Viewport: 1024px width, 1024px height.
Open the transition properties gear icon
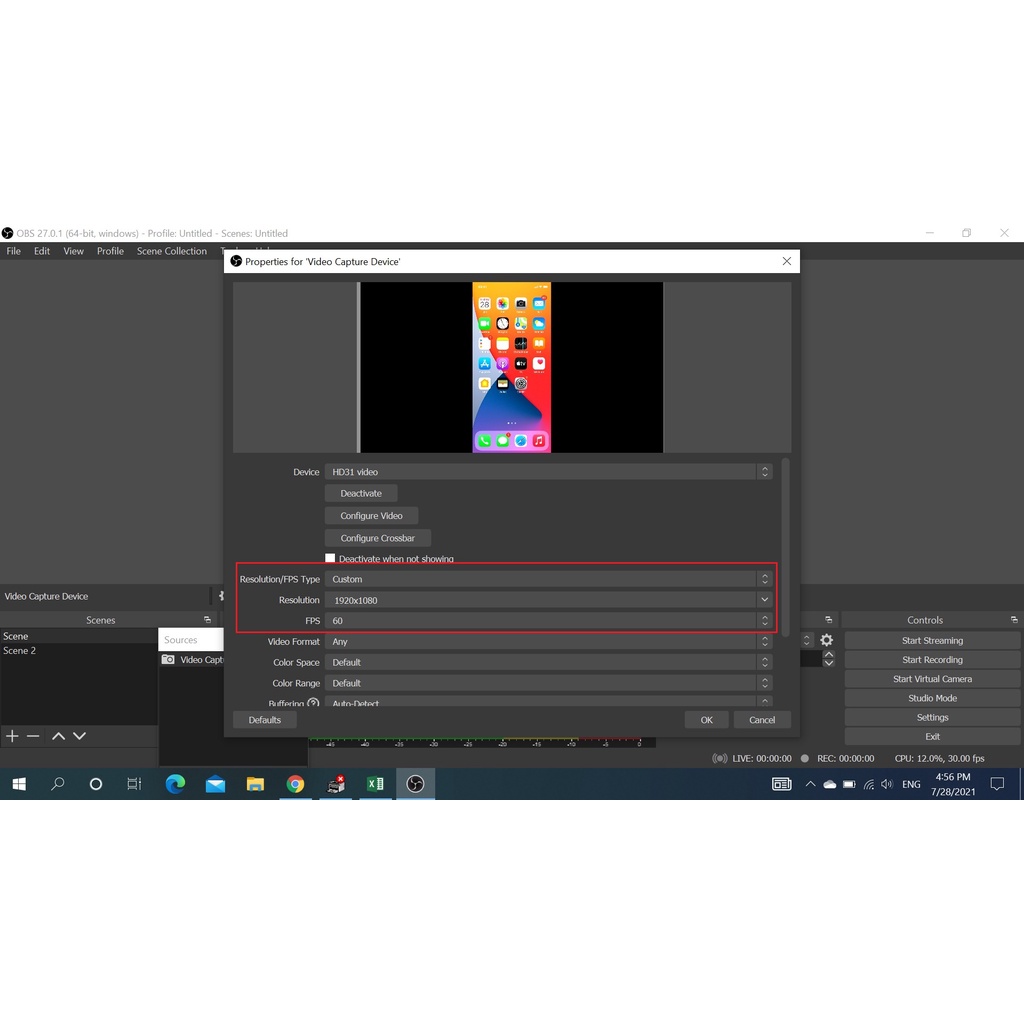(x=827, y=640)
